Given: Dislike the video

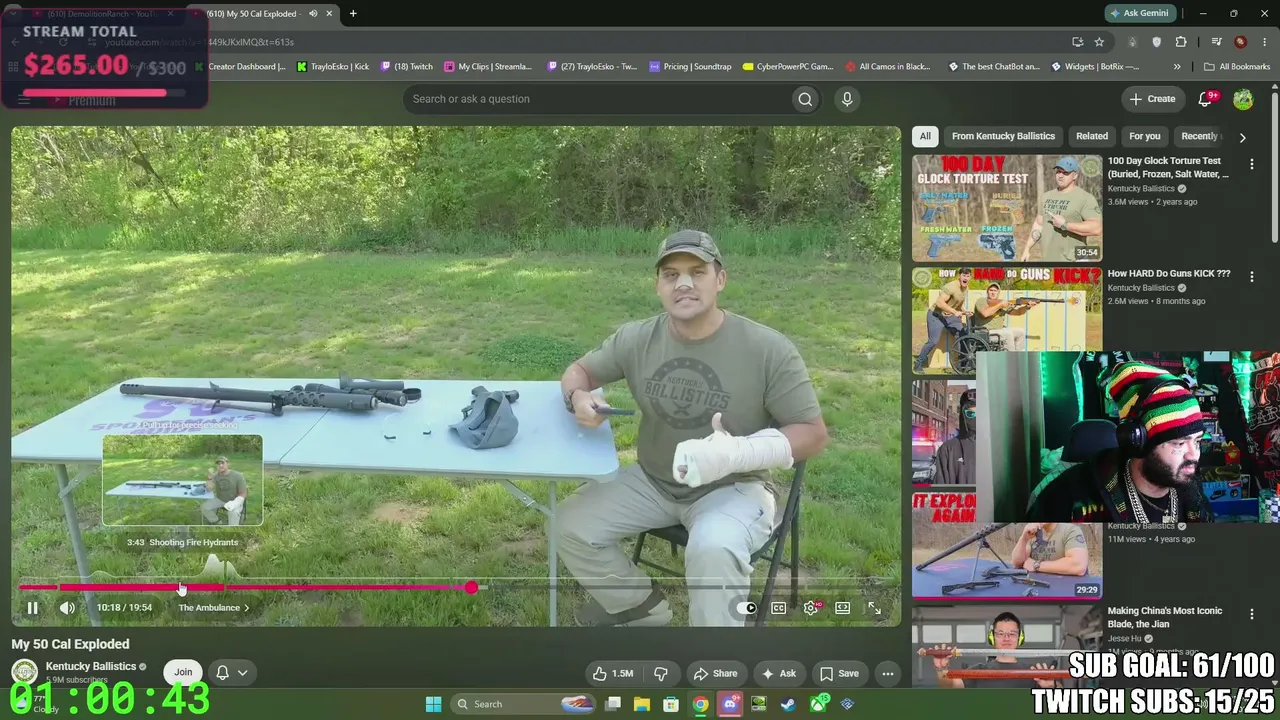Looking at the screenshot, I should [x=660, y=673].
